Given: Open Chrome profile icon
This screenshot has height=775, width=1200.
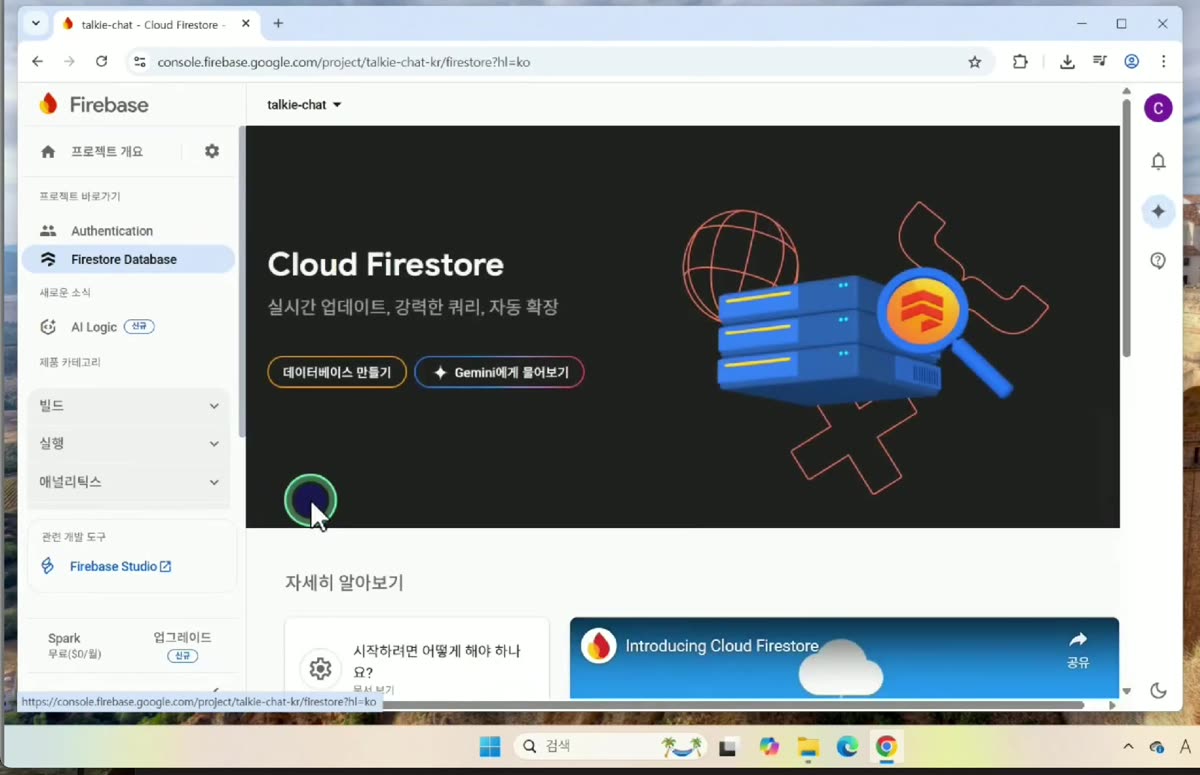Looking at the screenshot, I should click(1132, 62).
